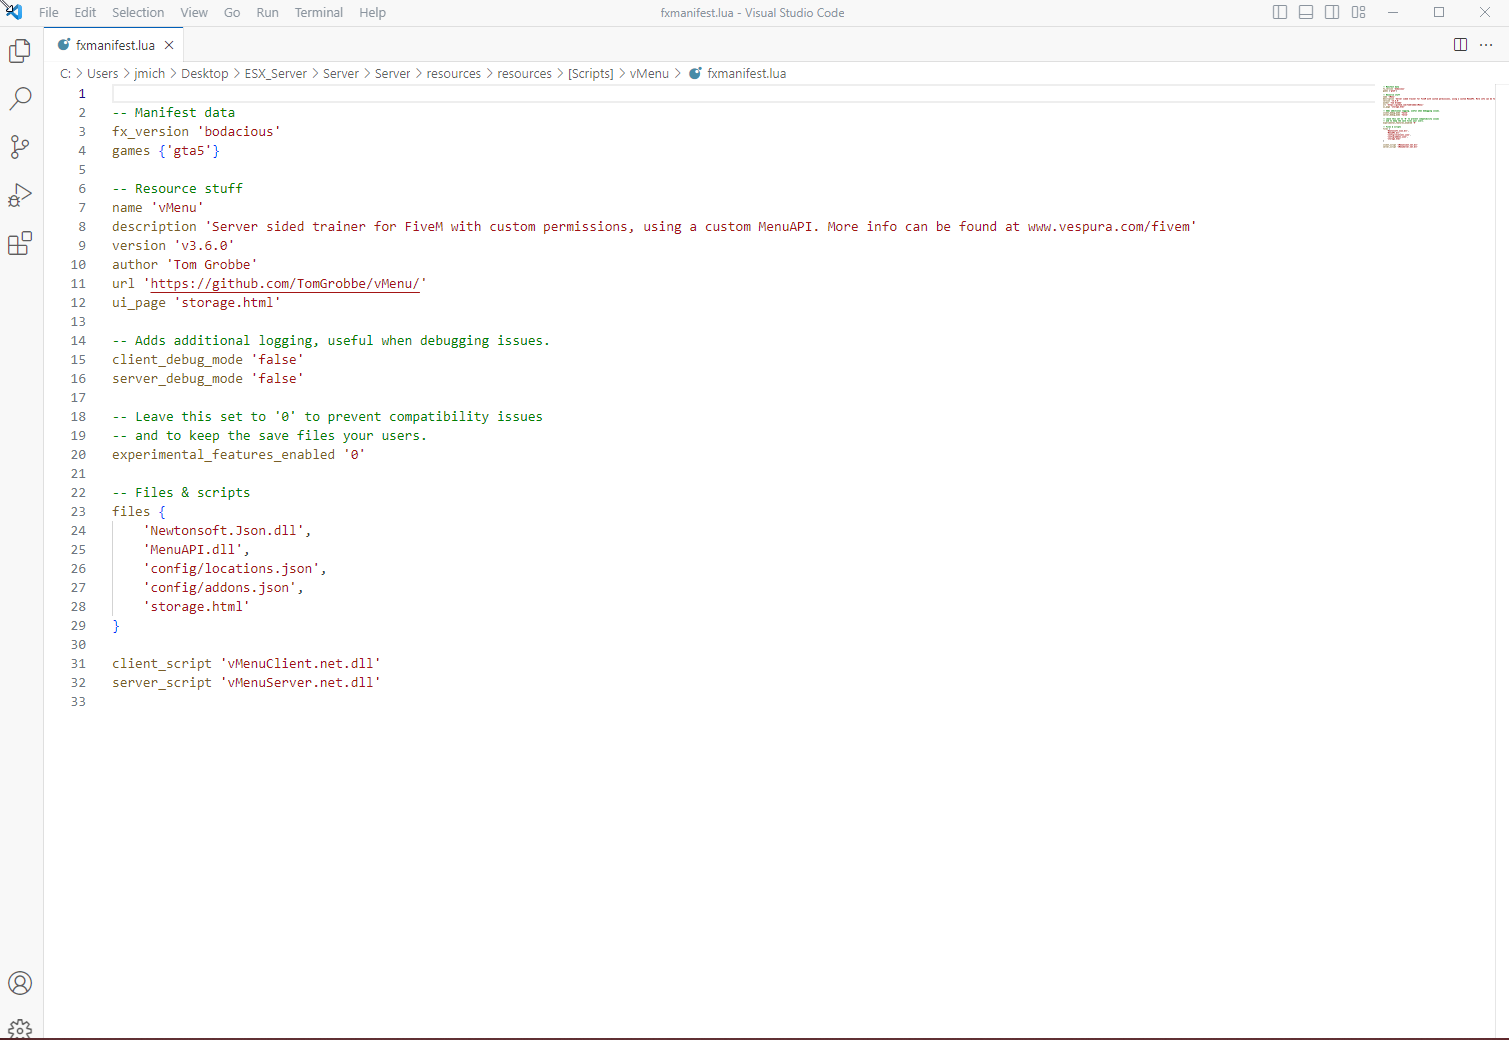Place cursor on empty line 1
This screenshot has width=1509, height=1040.
743,94
